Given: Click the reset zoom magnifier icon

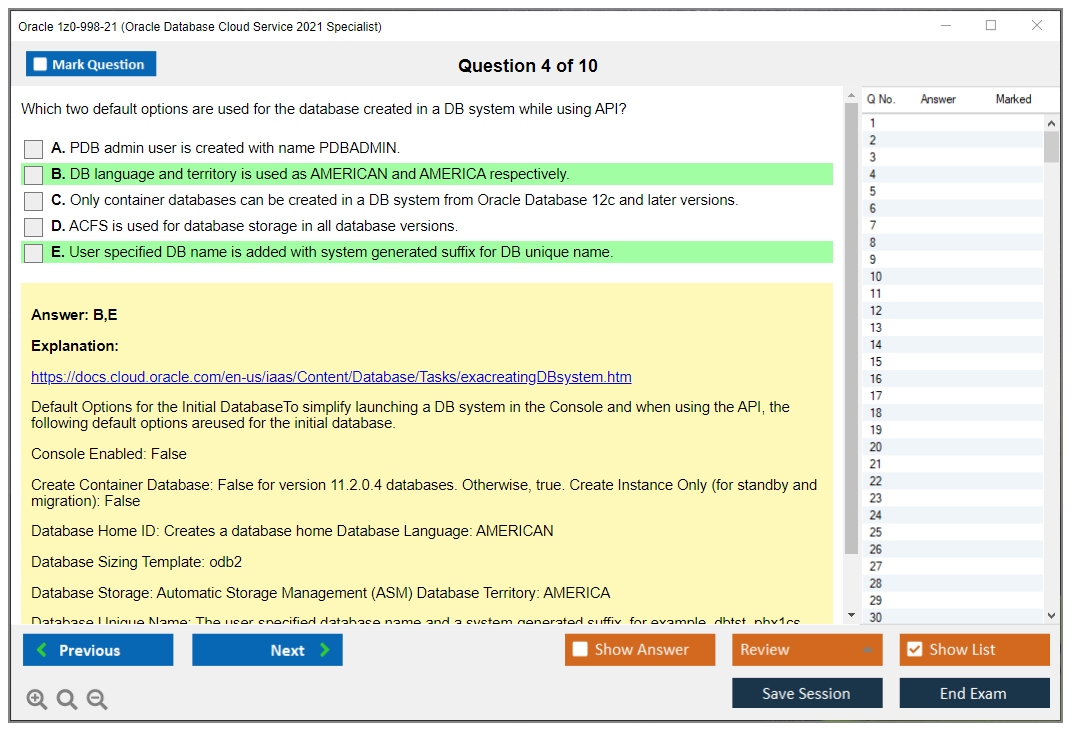Looking at the screenshot, I should pos(67,700).
